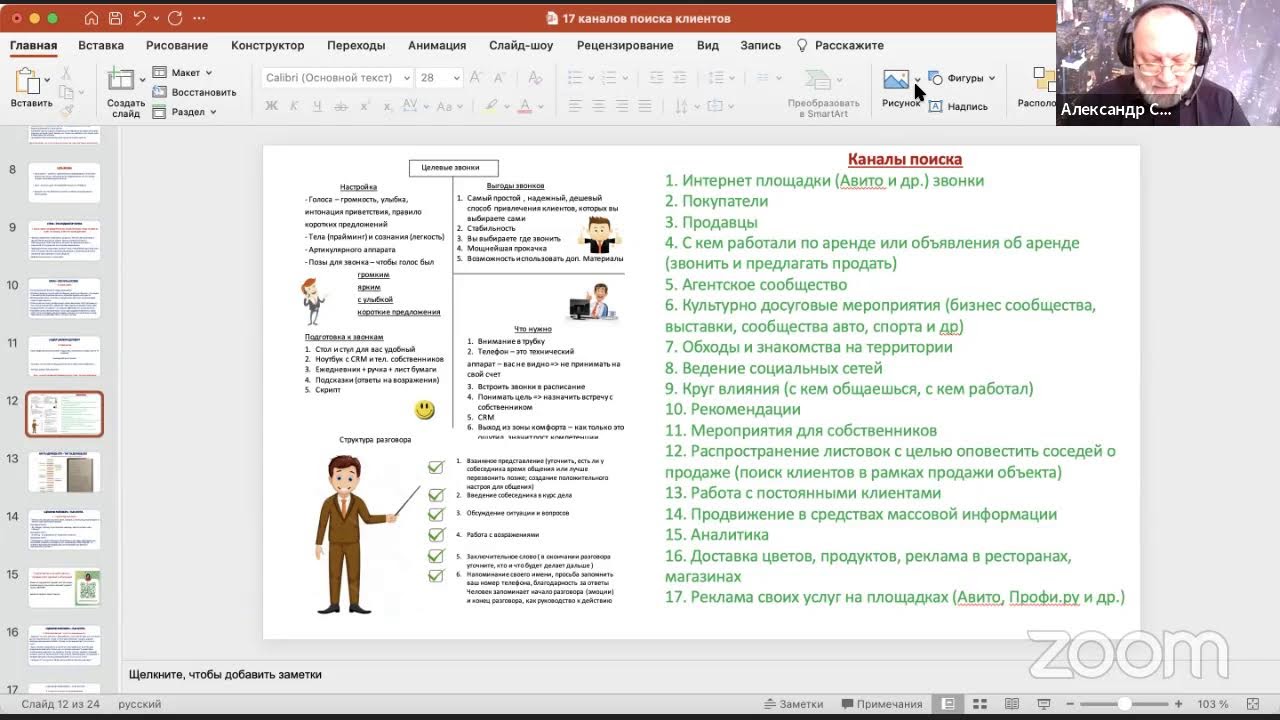Screen dimensions: 1280x720
Task: Center the text alignment
Action: pyautogui.click(x=598, y=105)
